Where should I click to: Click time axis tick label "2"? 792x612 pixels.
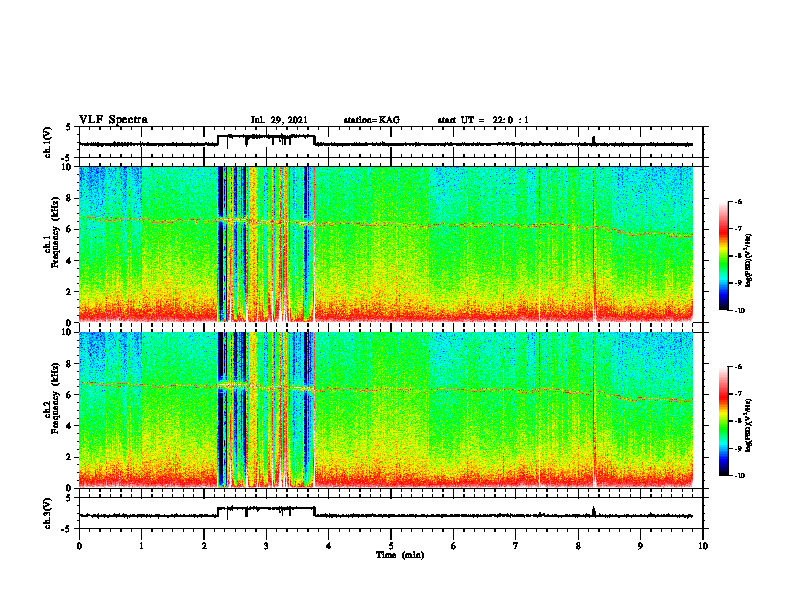point(204,546)
